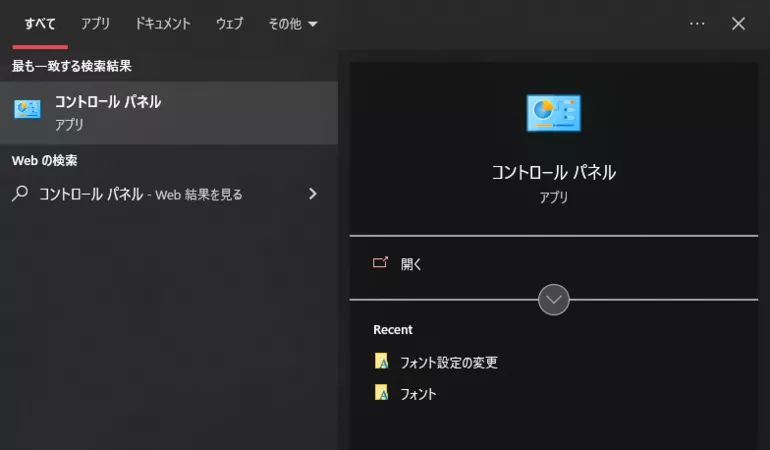This screenshot has height=450, width=770.
Task: Click the コントロール パネル icon in the results list
Action: (x=28, y=109)
